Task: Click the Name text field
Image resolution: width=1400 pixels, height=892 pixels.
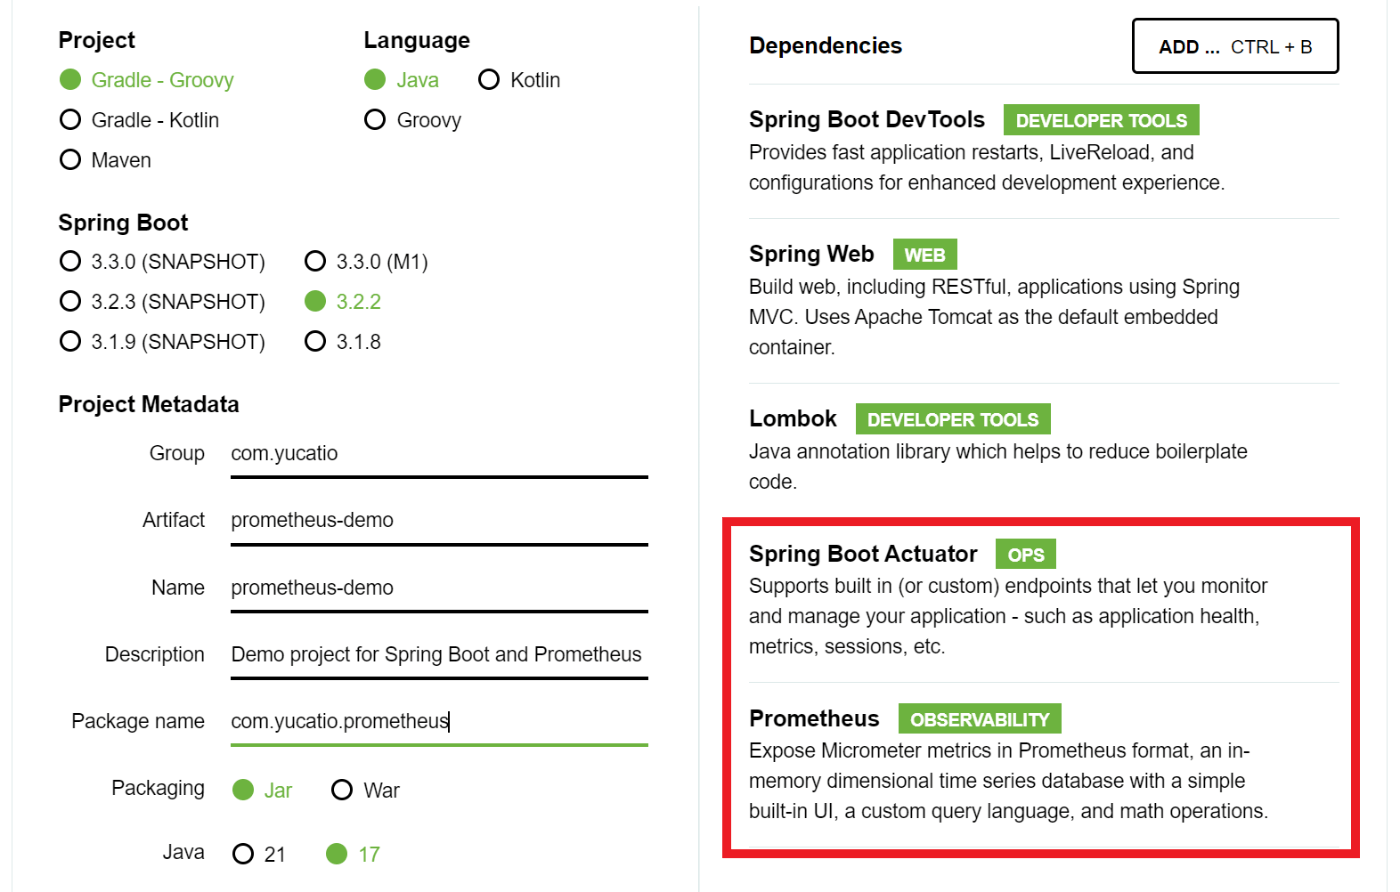Action: [438, 588]
